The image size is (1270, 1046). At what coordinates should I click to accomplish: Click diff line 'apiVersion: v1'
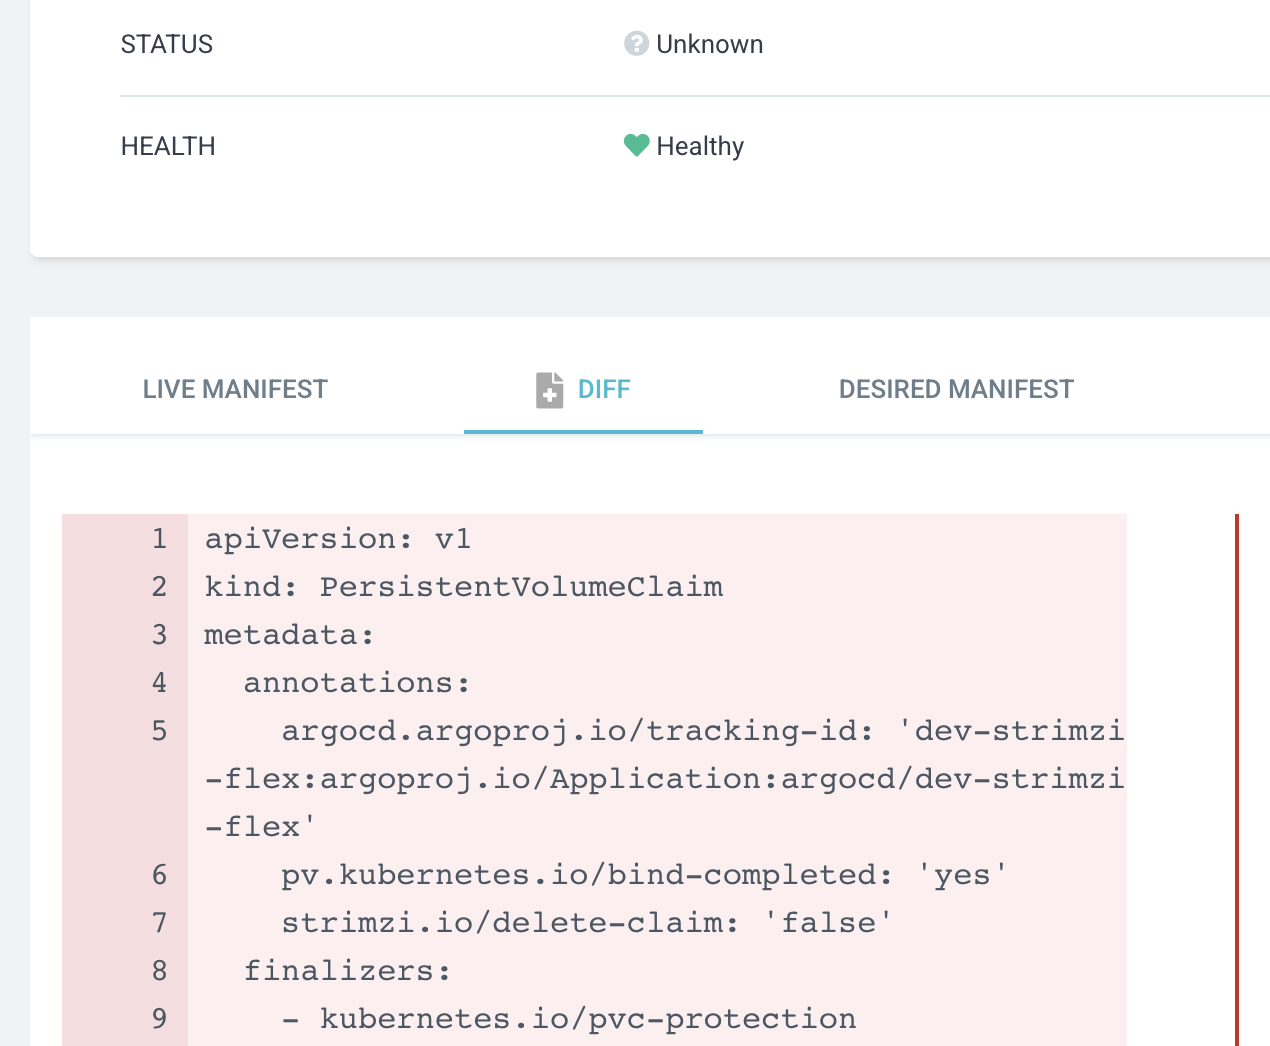coord(338,539)
